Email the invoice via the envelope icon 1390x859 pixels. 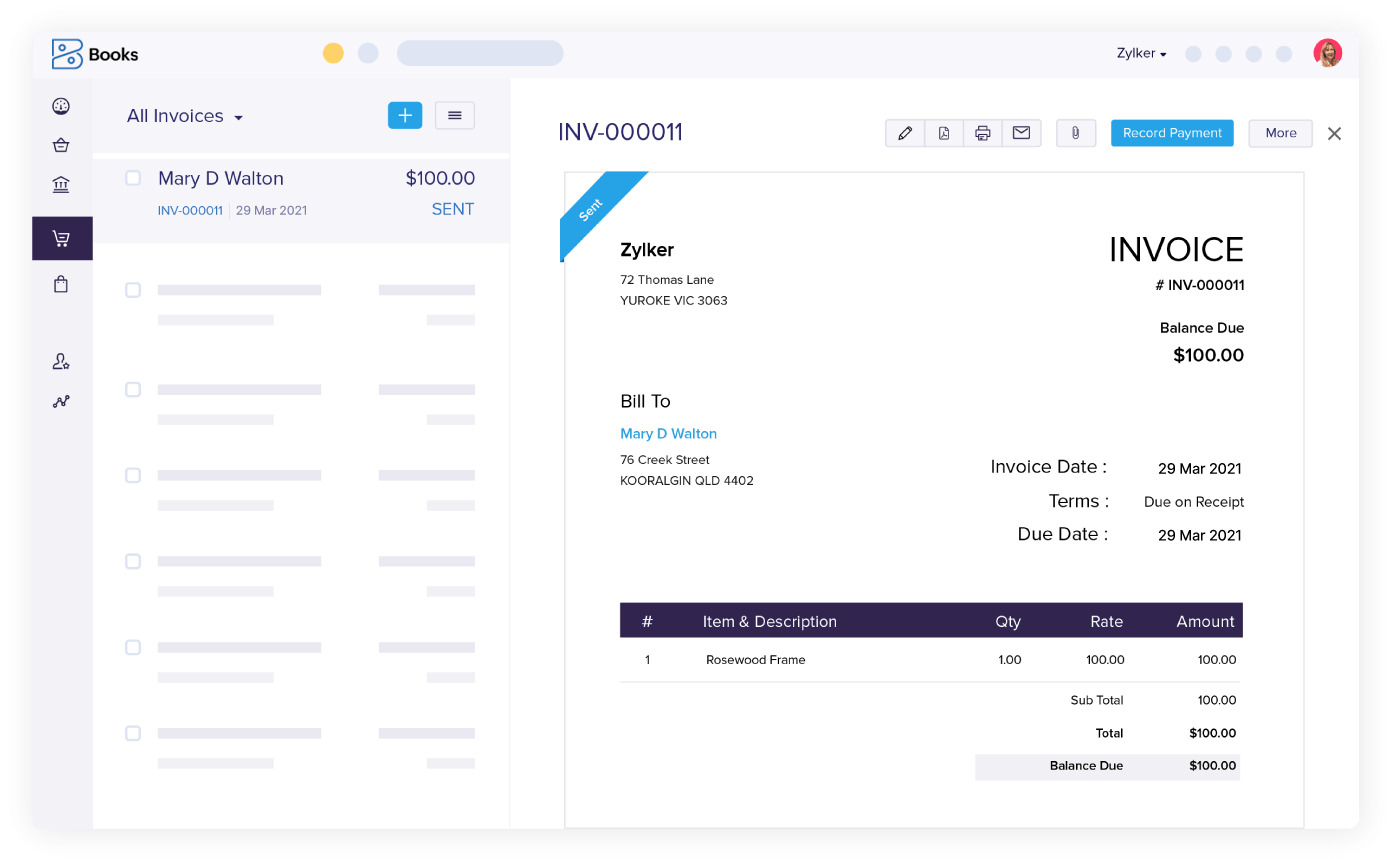pos(1021,132)
